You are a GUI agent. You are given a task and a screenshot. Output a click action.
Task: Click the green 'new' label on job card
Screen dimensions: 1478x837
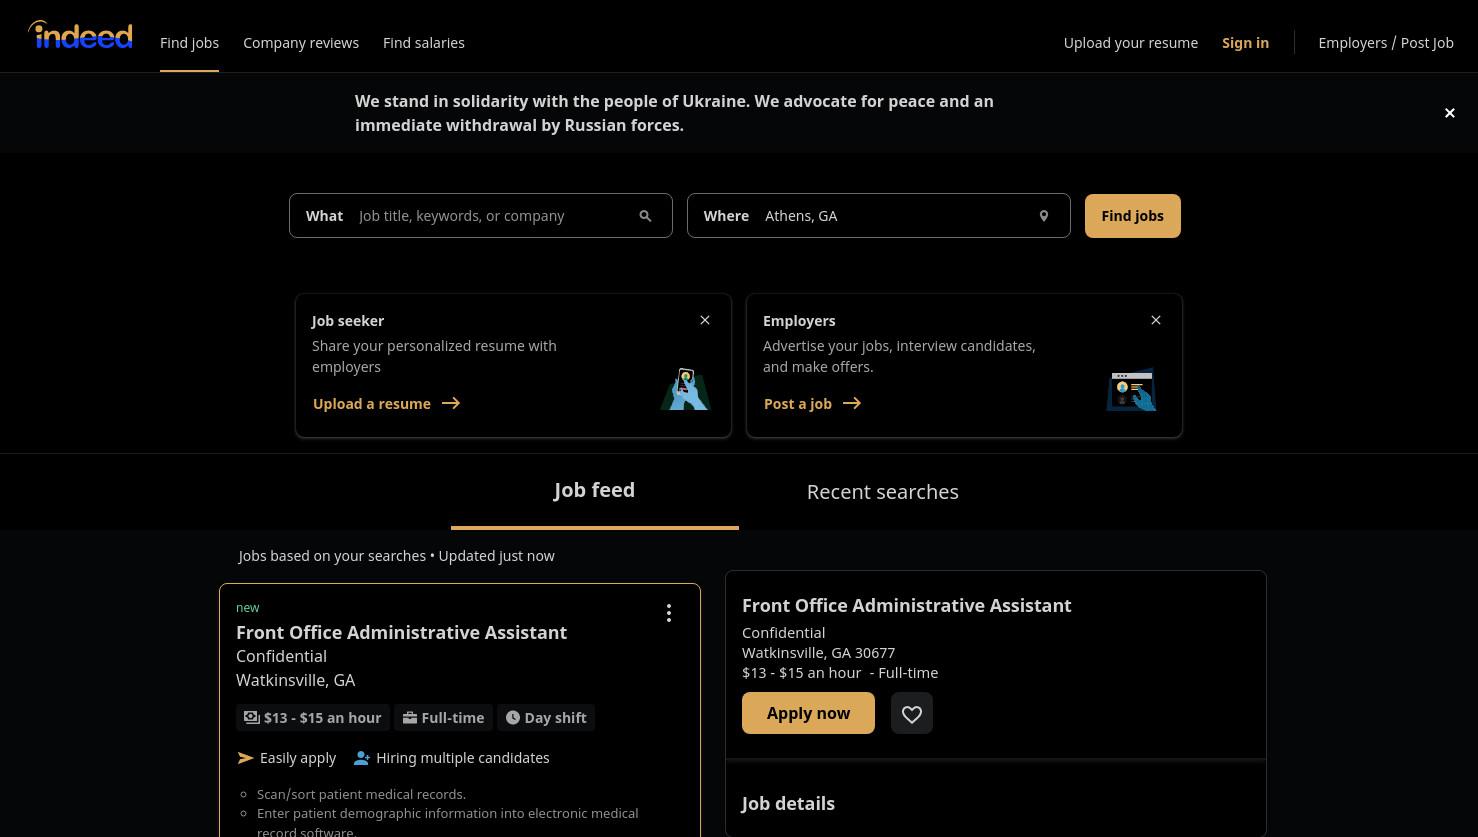click(248, 607)
